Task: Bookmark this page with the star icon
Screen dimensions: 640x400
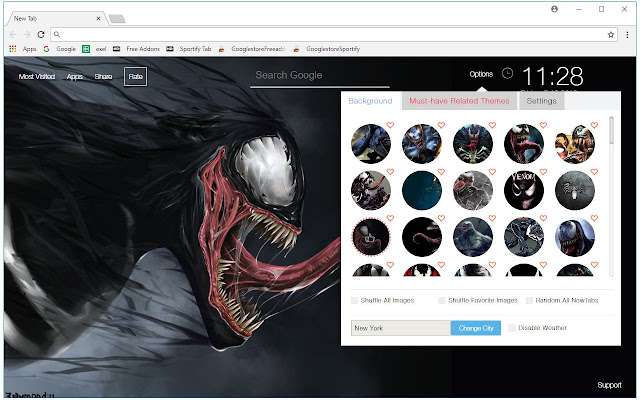Action: 611,35
